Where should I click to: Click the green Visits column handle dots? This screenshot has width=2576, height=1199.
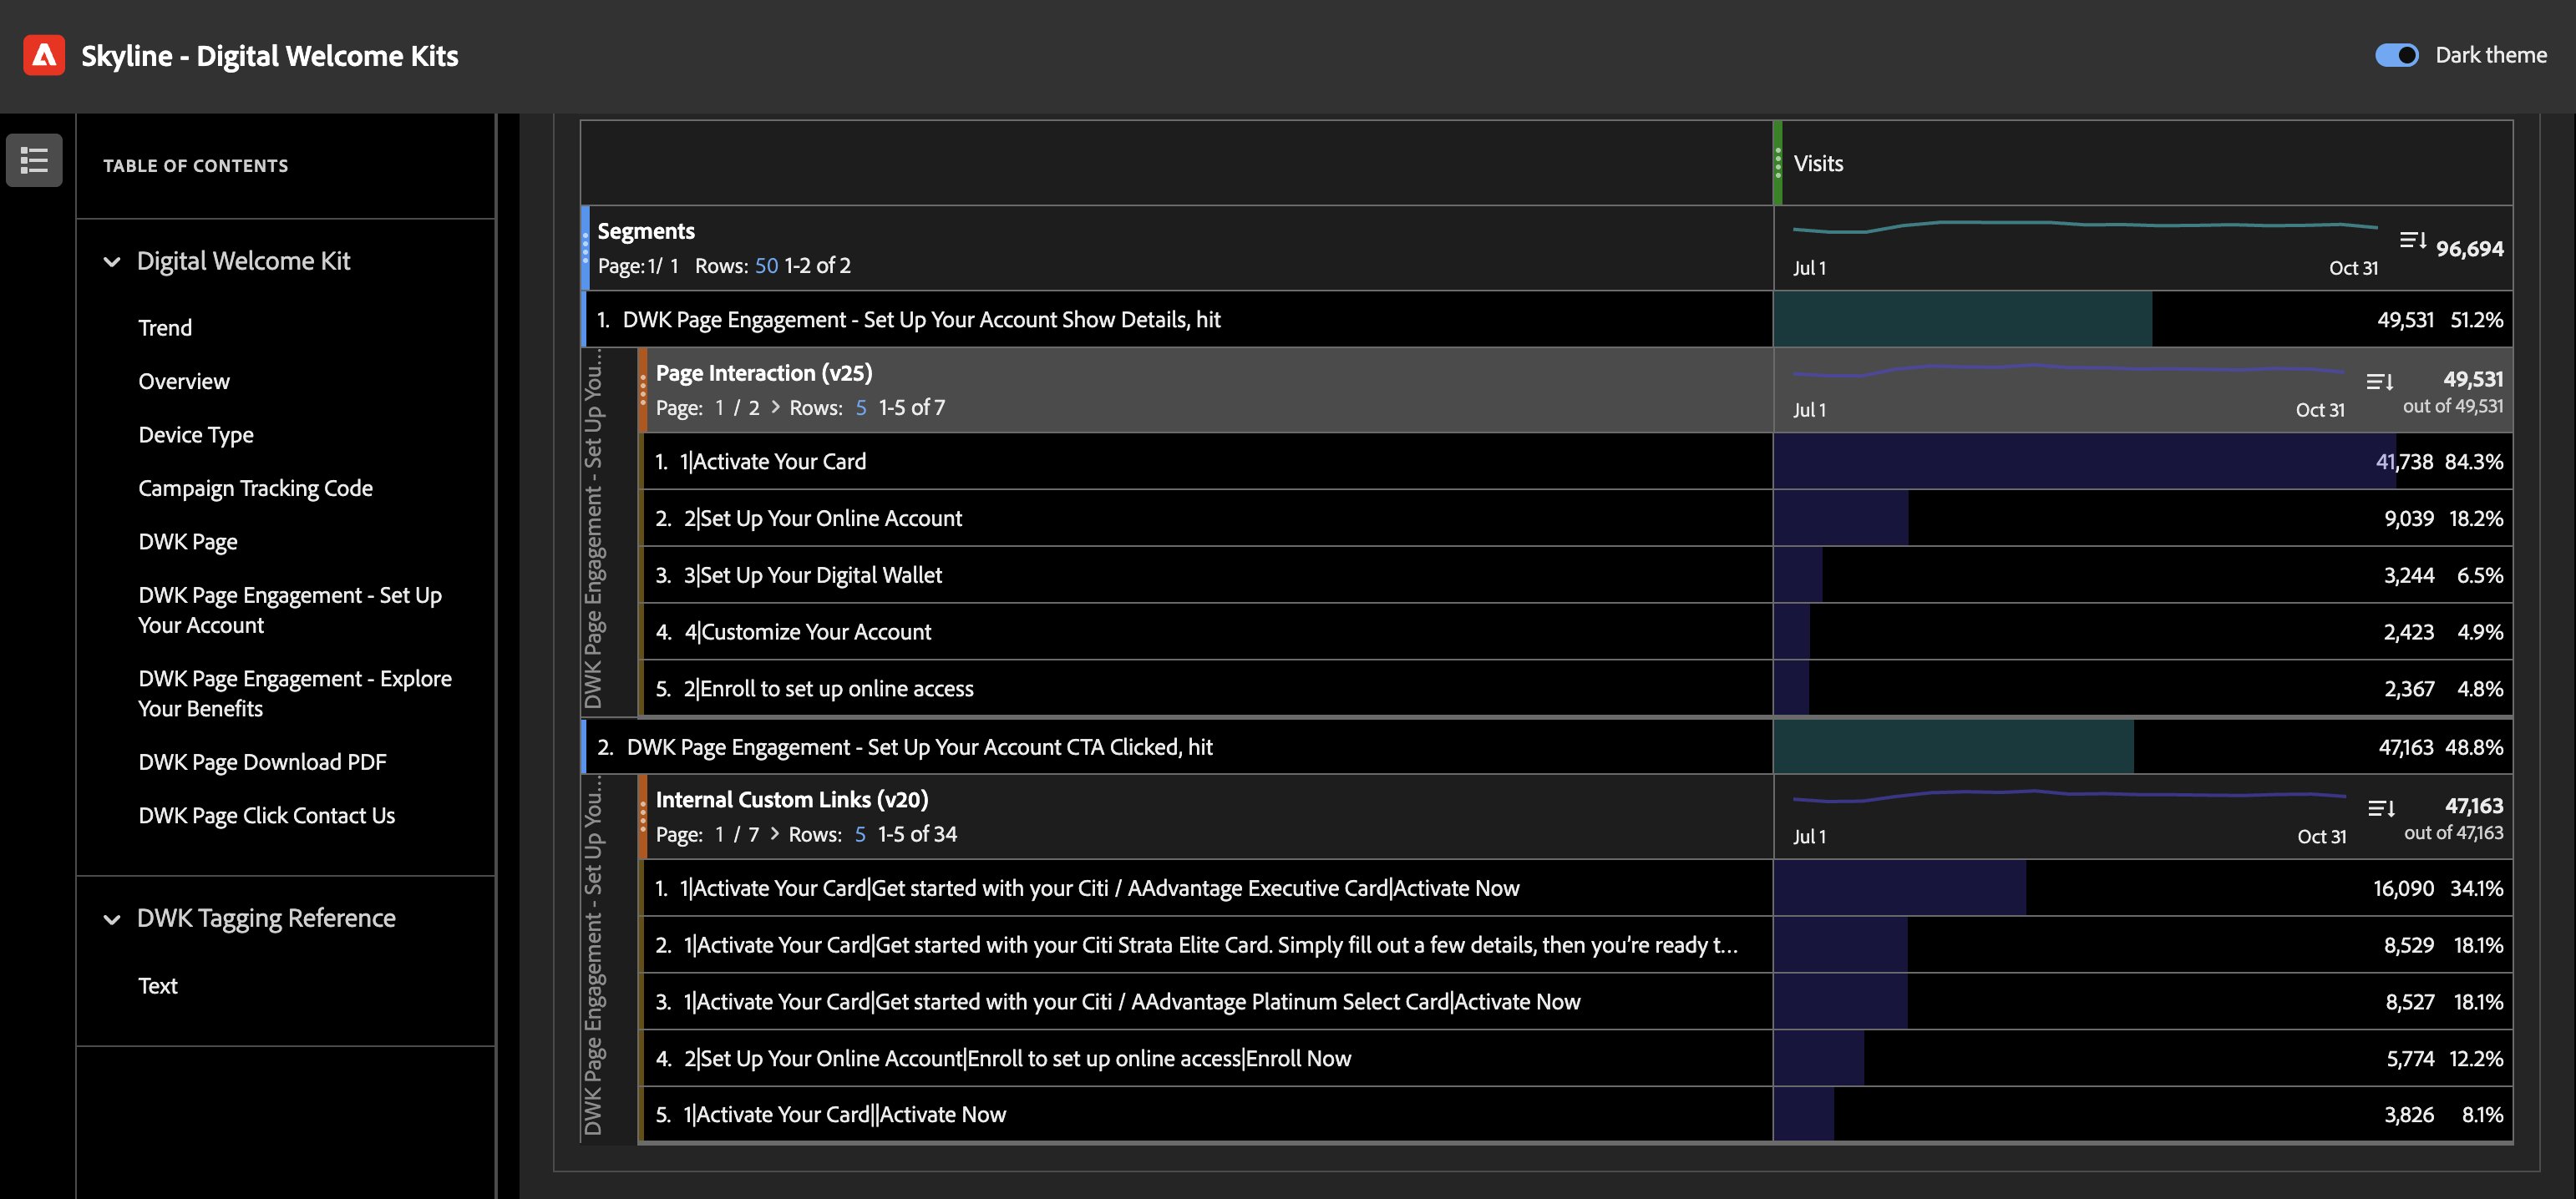pyautogui.click(x=1778, y=163)
